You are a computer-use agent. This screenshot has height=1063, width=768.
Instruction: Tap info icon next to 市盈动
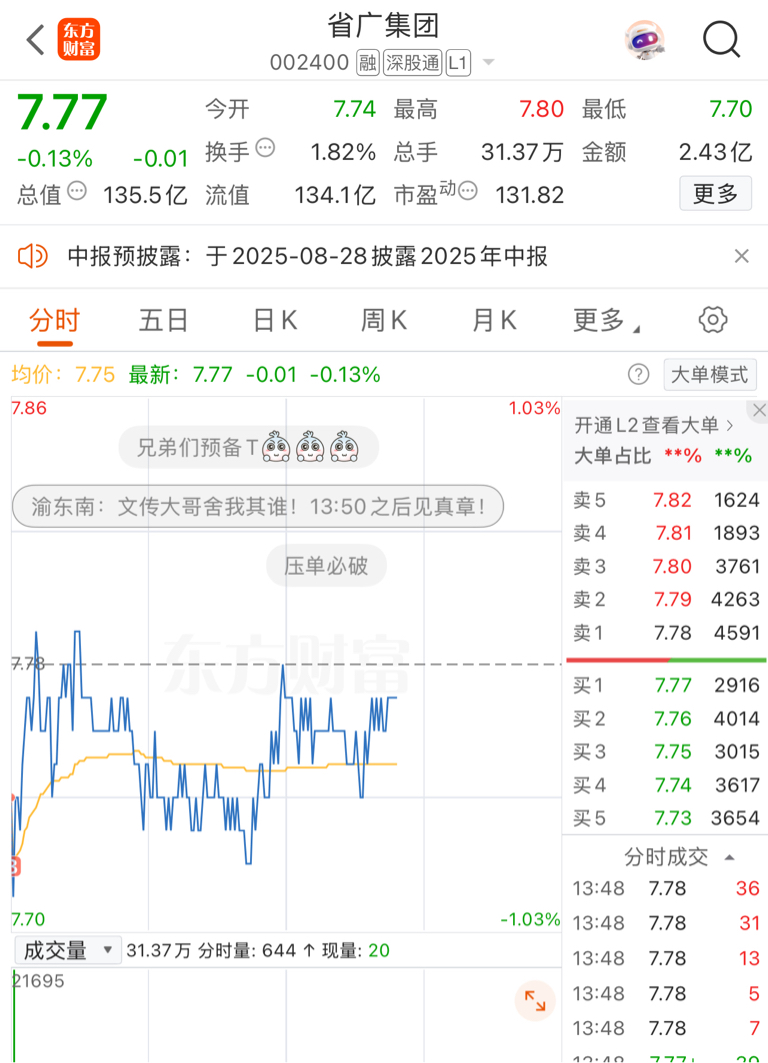click(x=468, y=191)
